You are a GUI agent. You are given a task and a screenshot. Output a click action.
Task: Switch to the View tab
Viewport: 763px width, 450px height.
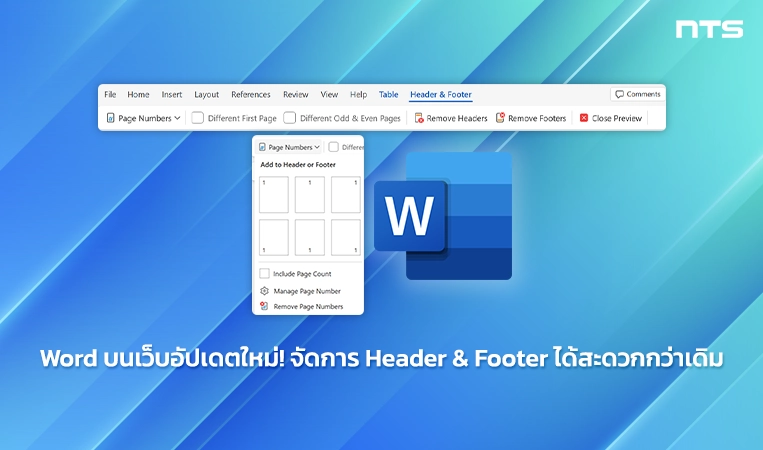[x=329, y=94]
